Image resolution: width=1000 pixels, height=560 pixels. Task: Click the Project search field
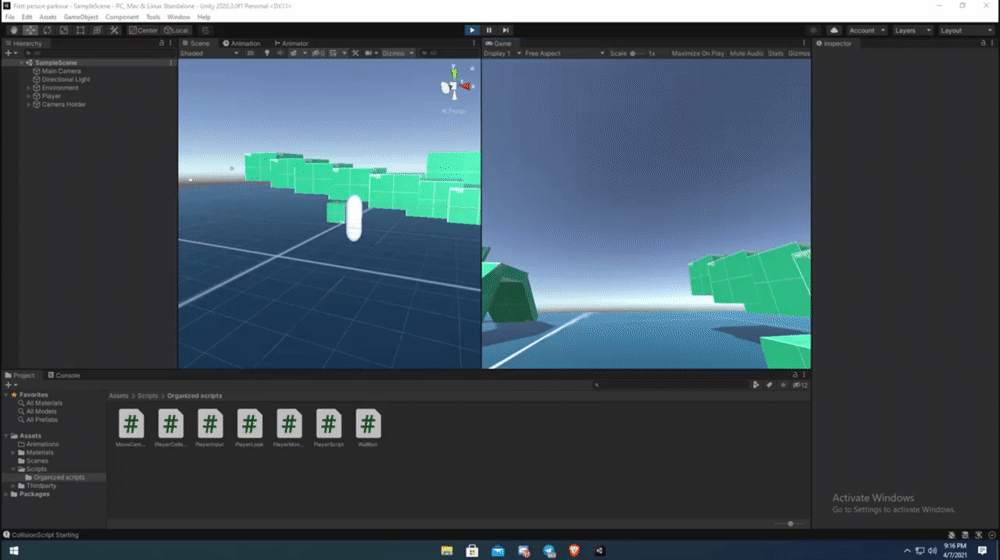(670, 385)
